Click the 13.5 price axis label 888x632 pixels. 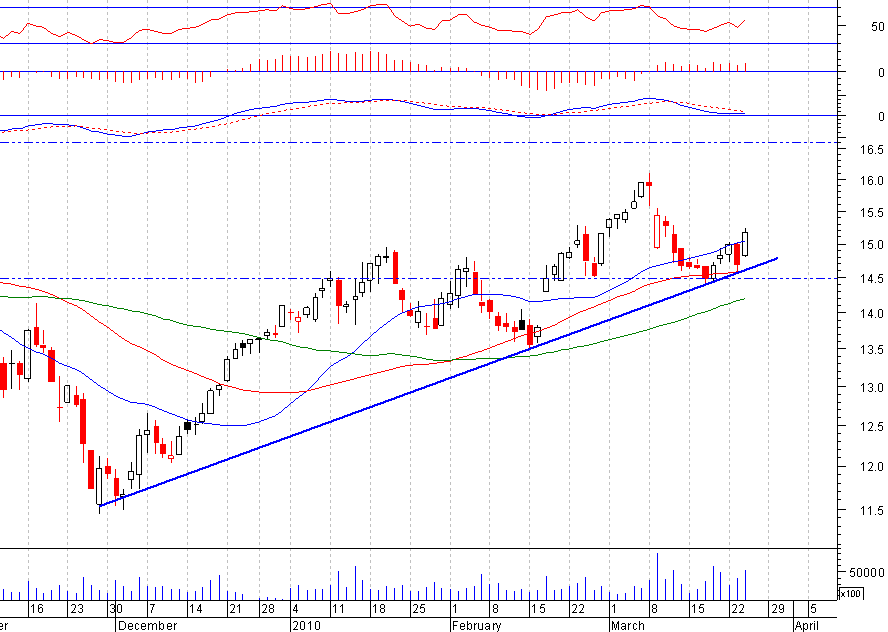coord(872,350)
